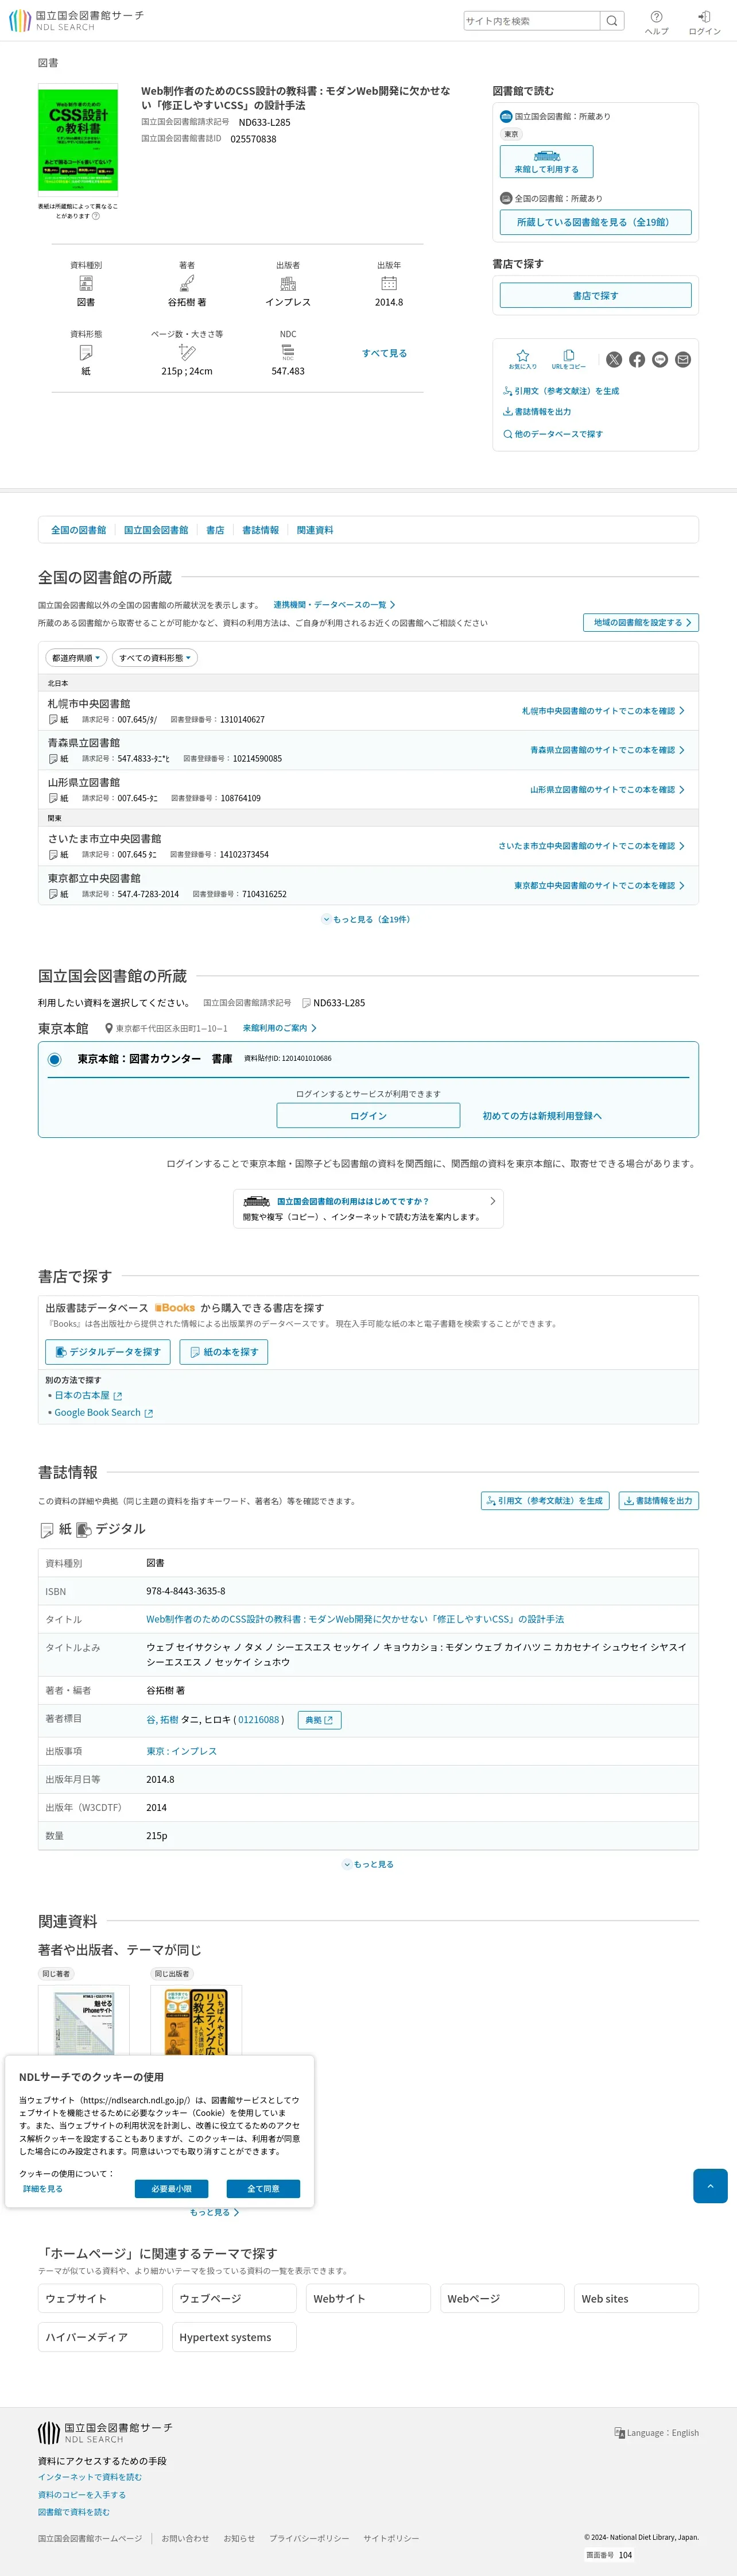Viewport: 737px width, 2576px height.
Task: Check book on 東京都立中央図書館 site
Action: (599, 886)
